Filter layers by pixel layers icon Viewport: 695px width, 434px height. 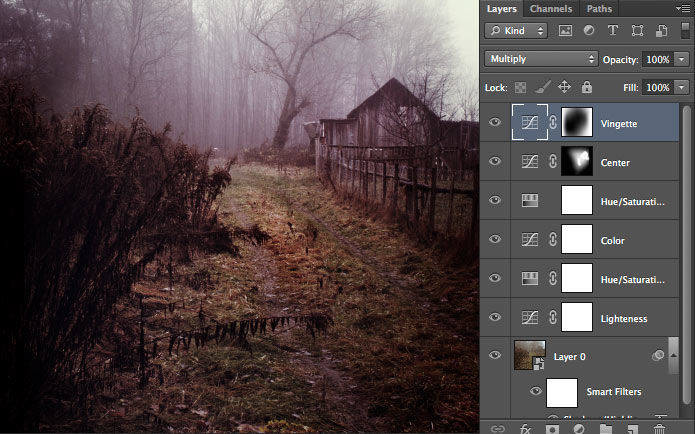(565, 31)
